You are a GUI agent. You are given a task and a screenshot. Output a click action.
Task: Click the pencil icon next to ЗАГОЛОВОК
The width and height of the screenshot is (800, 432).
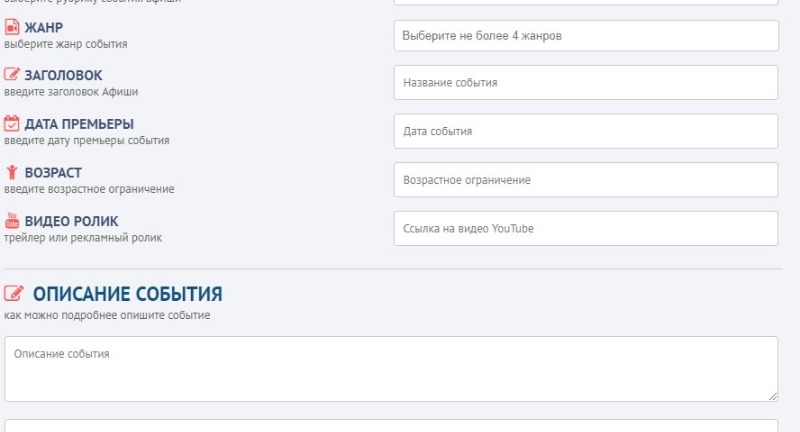pyautogui.click(x=12, y=75)
